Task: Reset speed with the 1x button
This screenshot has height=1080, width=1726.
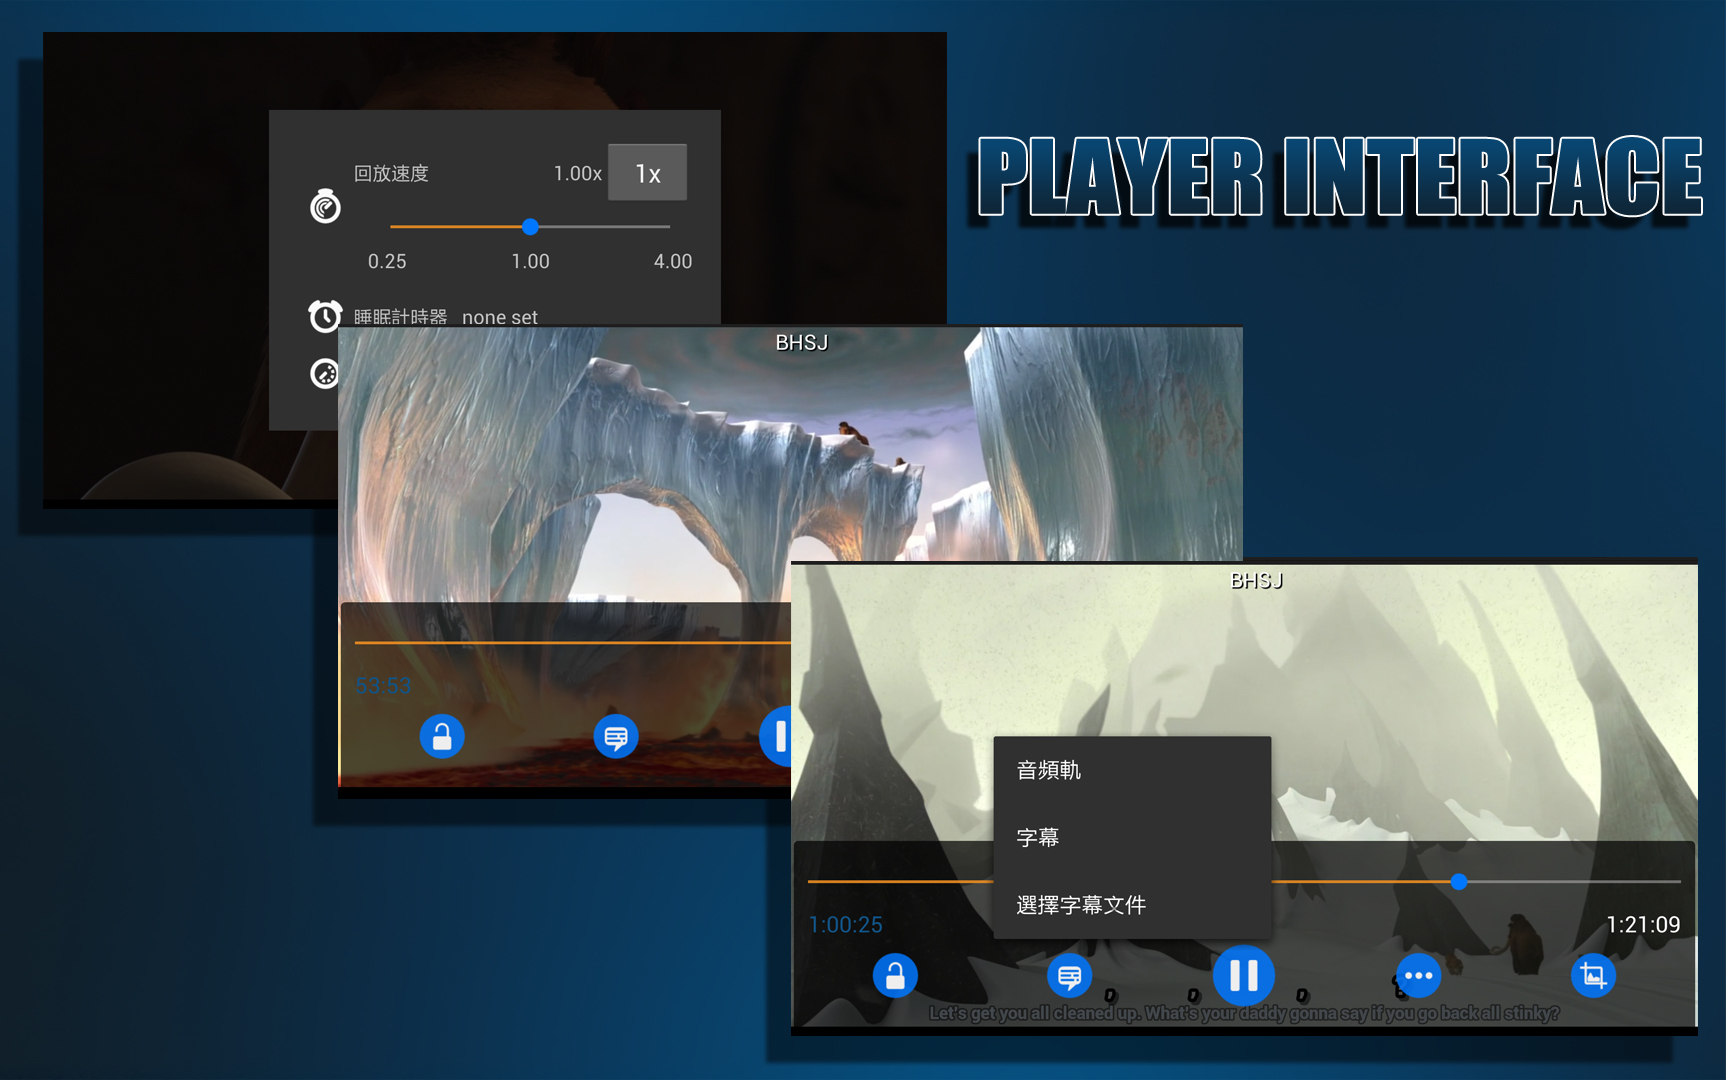Action: tap(647, 172)
